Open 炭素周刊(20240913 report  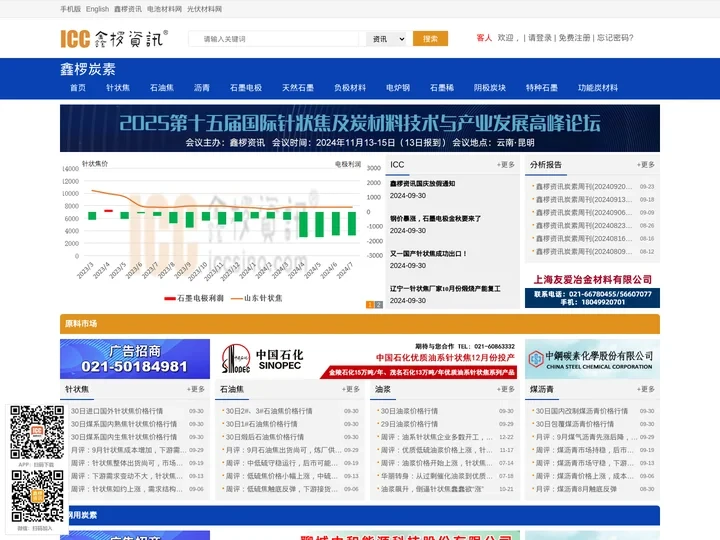[x=584, y=199]
